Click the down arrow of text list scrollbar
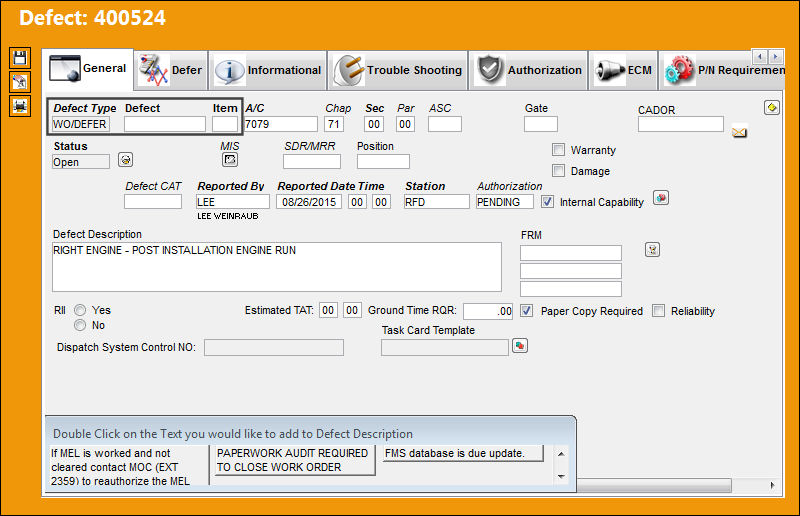 (x=561, y=477)
